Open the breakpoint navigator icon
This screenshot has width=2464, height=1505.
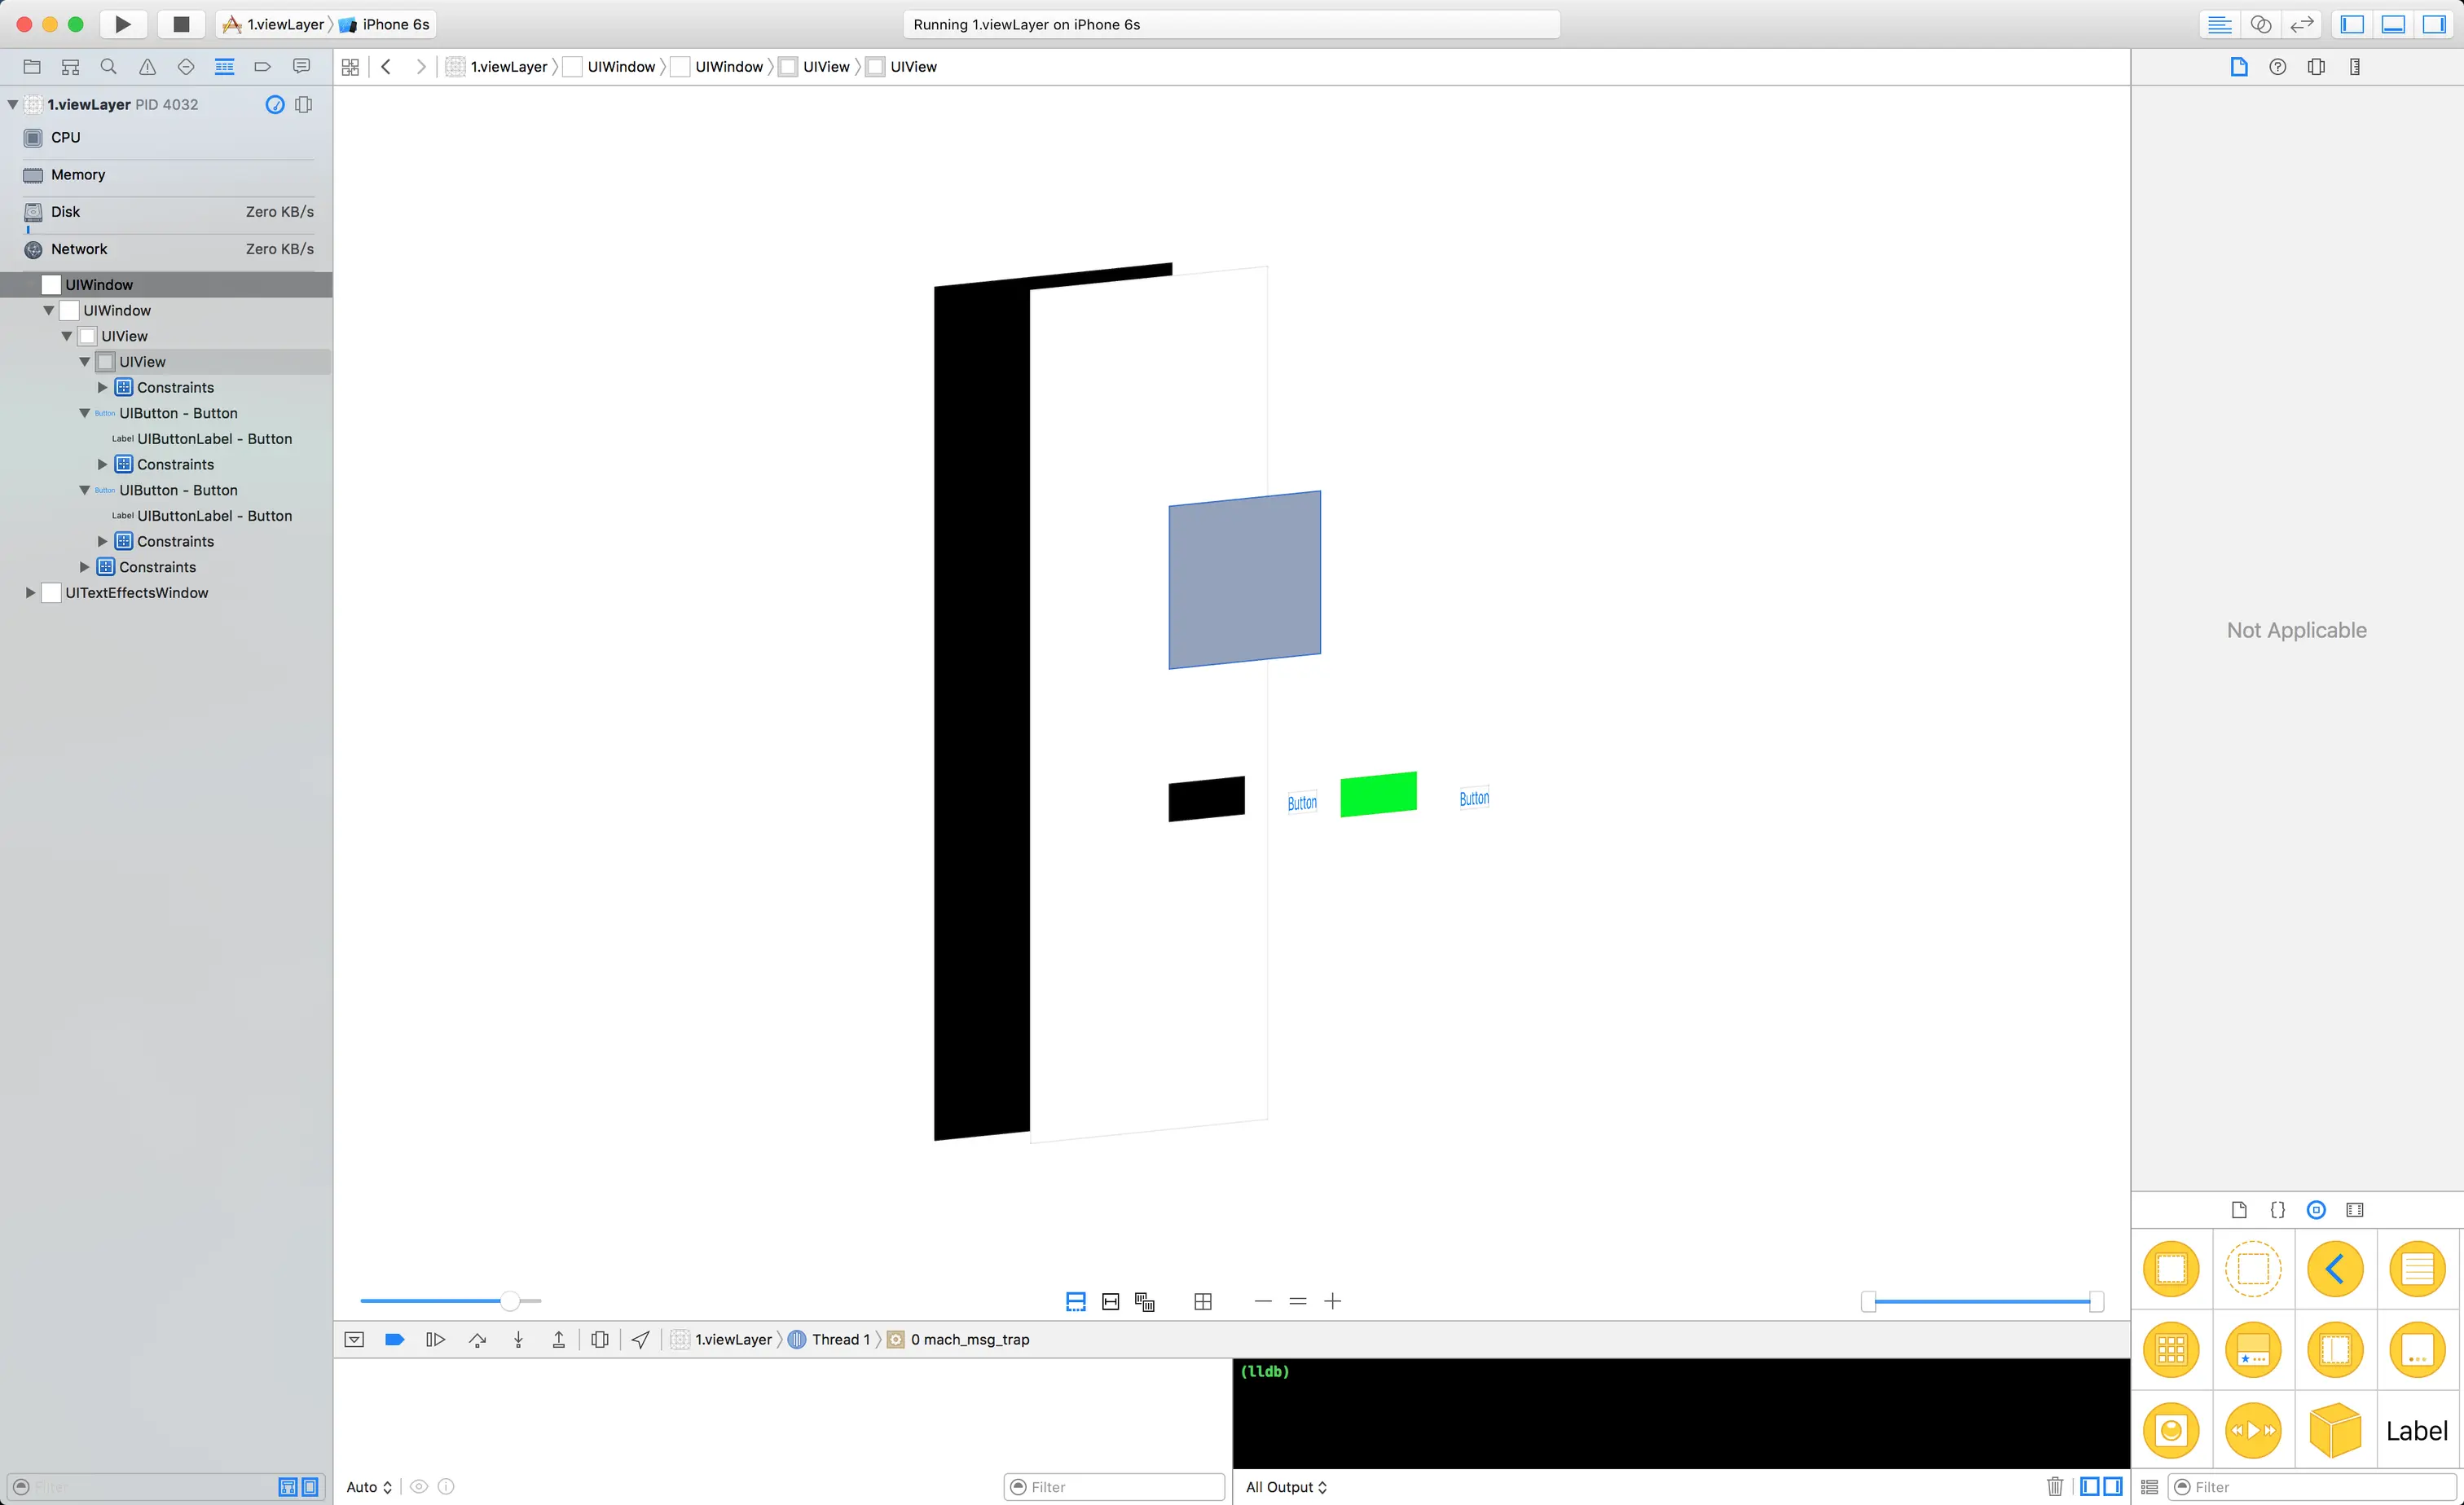pyautogui.click(x=263, y=67)
